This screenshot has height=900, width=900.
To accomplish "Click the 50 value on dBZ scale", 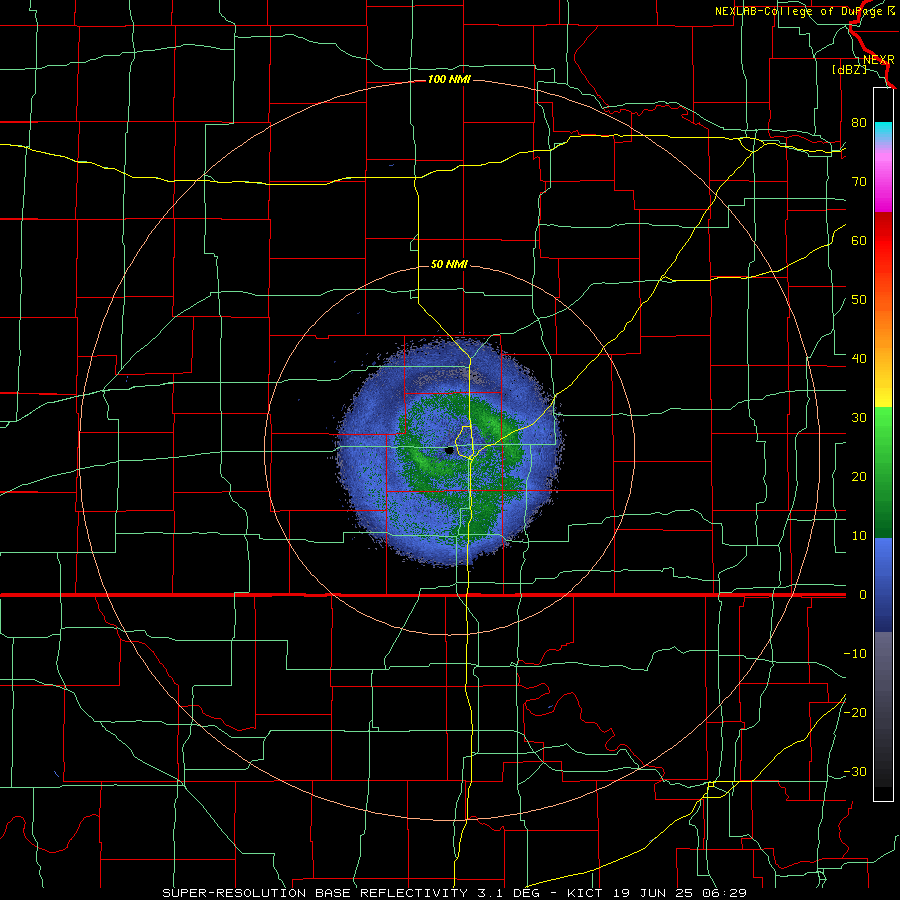I will (x=859, y=300).
